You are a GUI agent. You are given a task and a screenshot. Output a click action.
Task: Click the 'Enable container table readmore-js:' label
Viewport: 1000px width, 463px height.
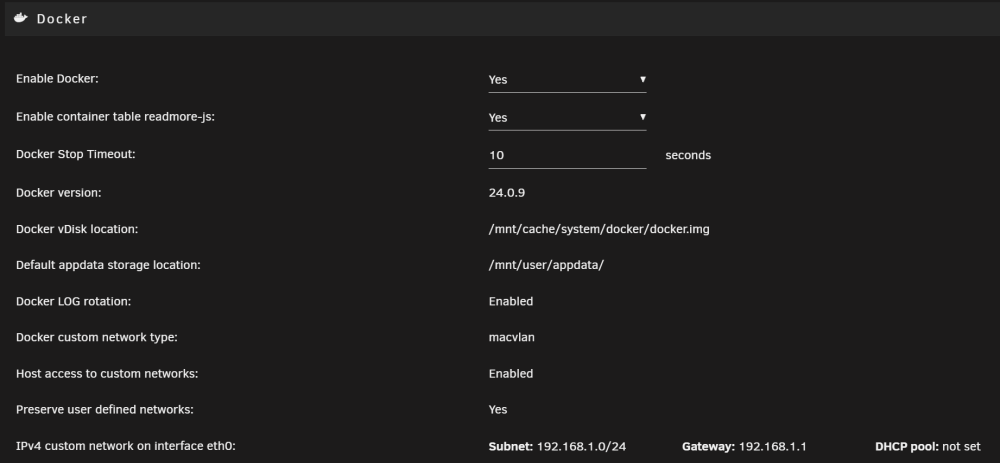pyautogui.click(x=115, y=117)
